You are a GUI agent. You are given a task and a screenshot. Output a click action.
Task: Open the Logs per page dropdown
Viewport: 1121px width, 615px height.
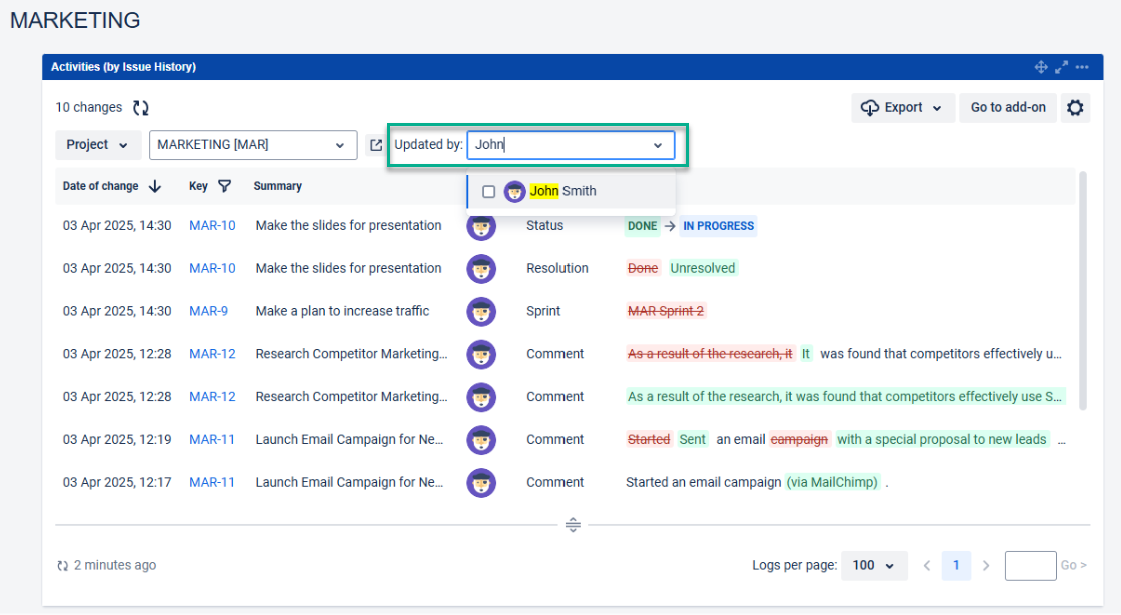874,566
